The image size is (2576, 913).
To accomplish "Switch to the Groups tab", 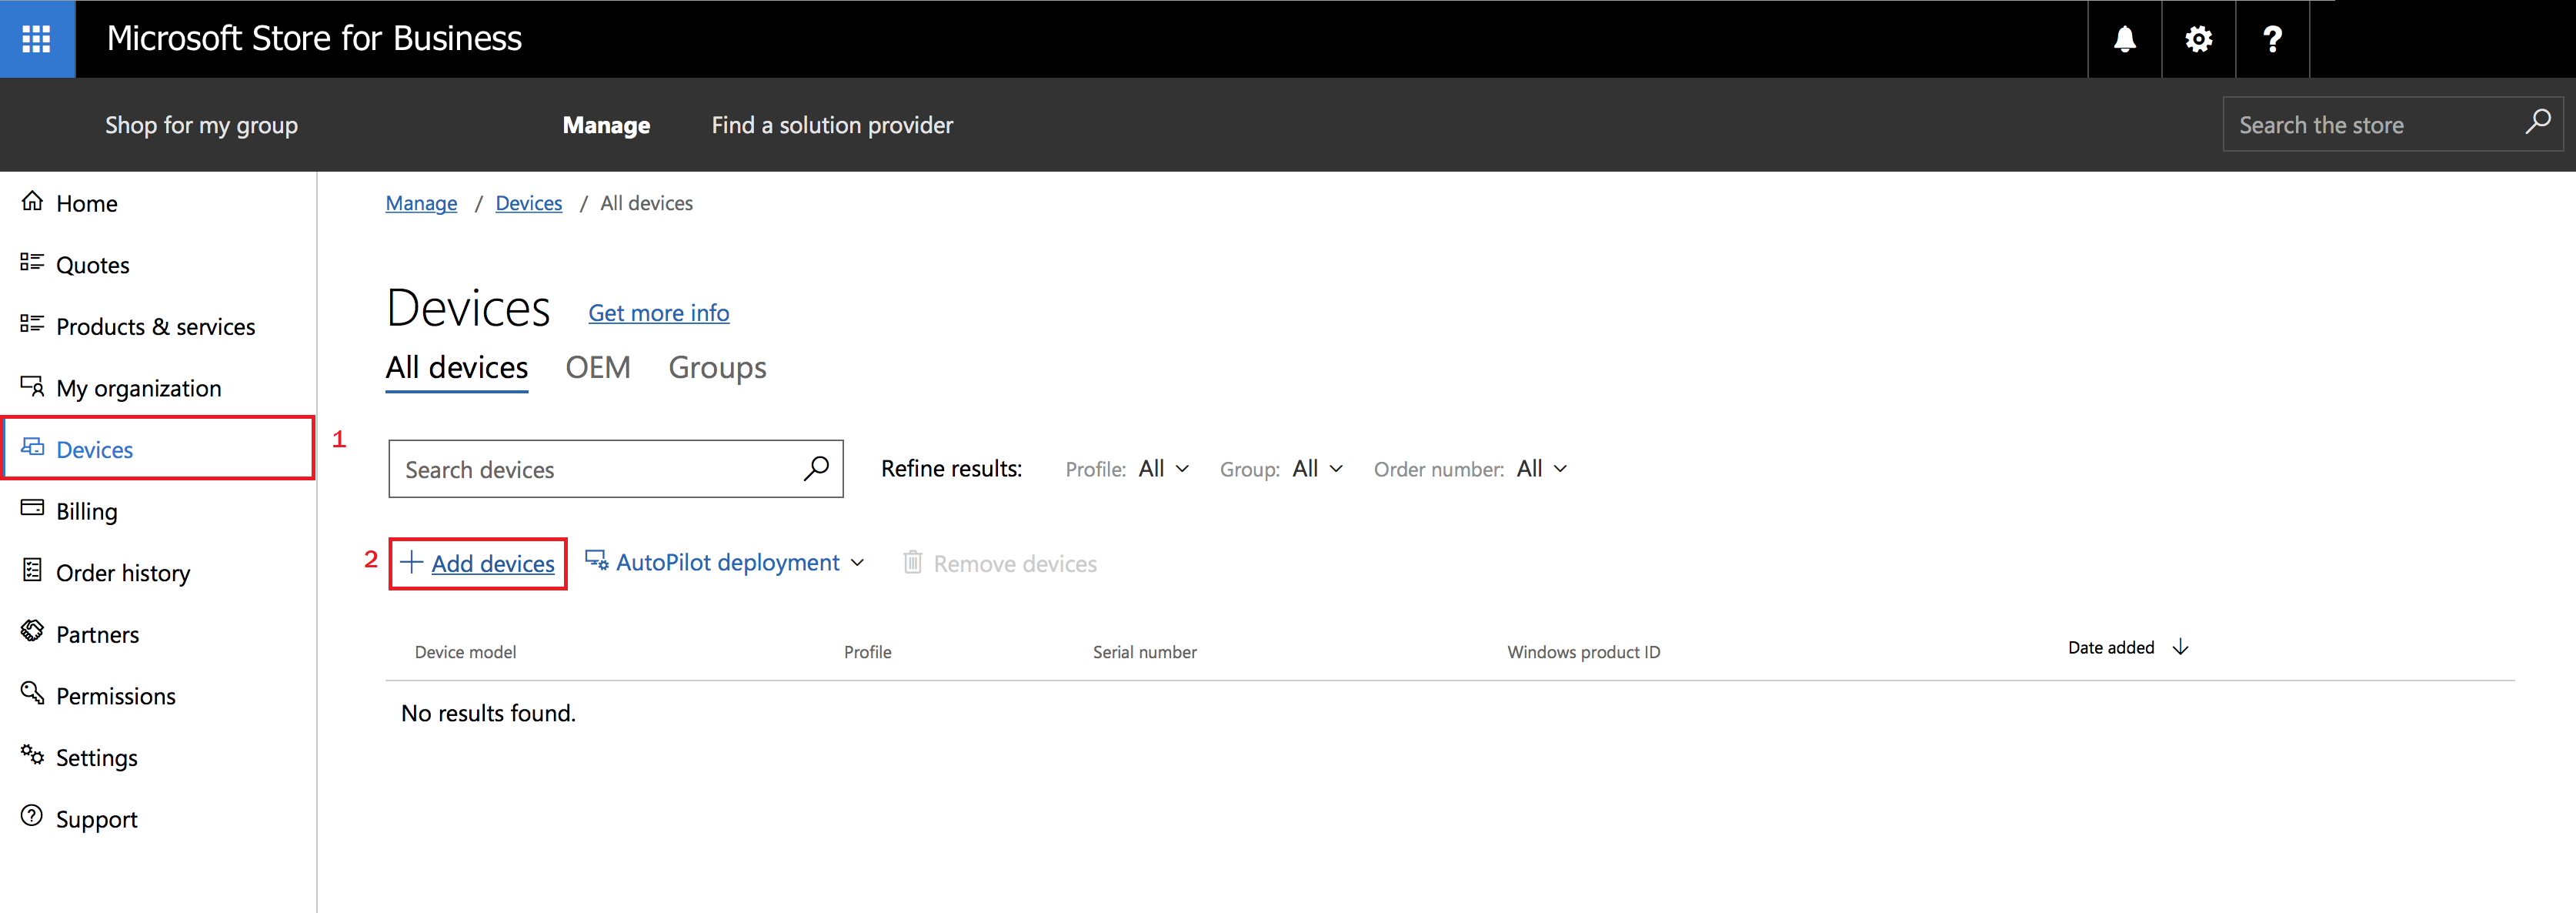I will point(717,367).
